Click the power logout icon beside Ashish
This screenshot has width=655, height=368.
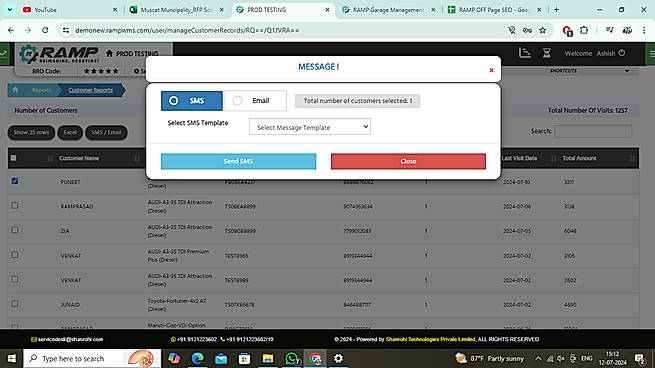pos(622,53)
